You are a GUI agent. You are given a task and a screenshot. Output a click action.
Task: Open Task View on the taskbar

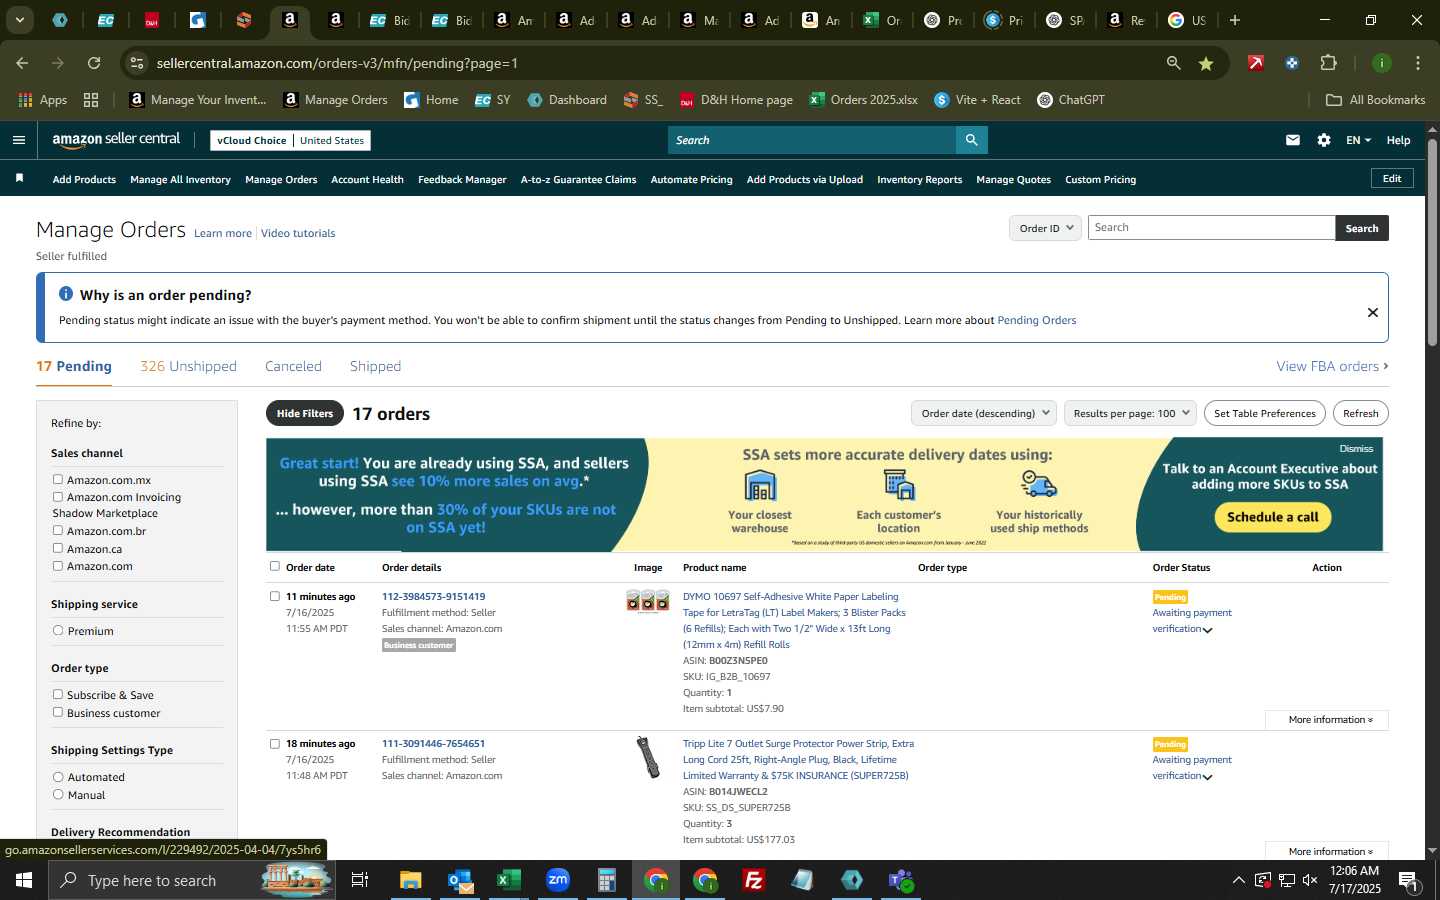coord(360,880)
